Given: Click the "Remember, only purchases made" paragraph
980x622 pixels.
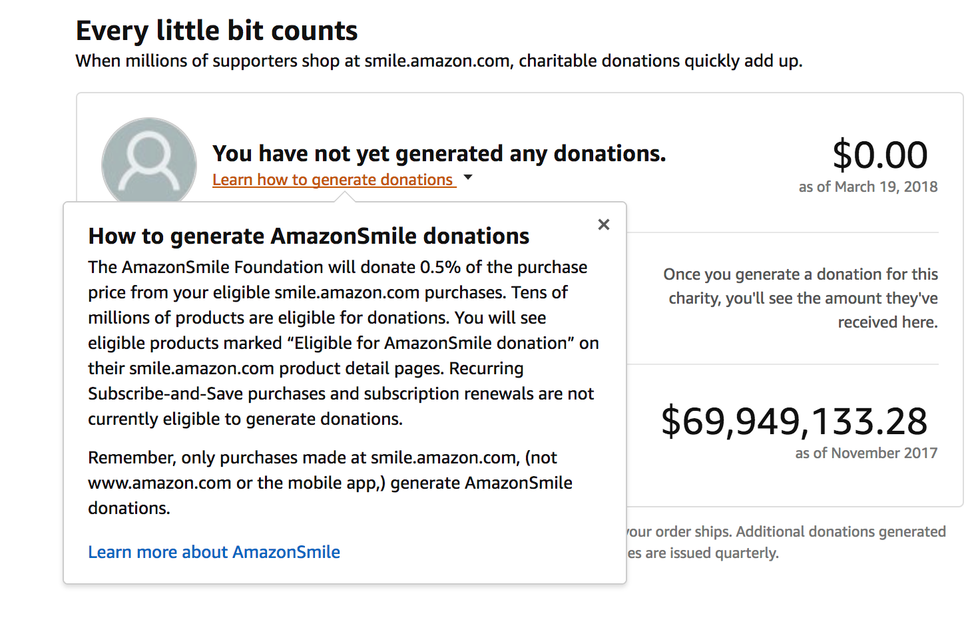Looking at the screenshot, I should pyautogui.click(x=330, y=483).
